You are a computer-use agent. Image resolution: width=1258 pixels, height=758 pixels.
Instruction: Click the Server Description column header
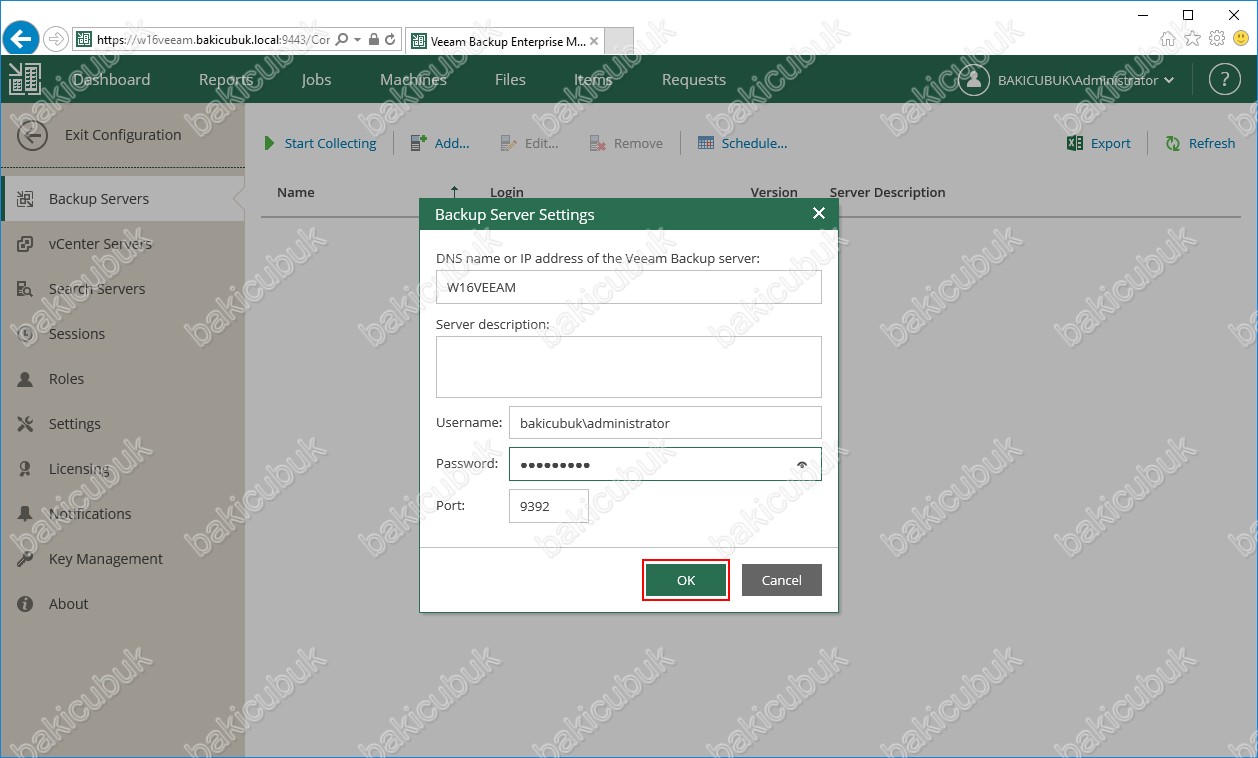[x=887, y=192]
